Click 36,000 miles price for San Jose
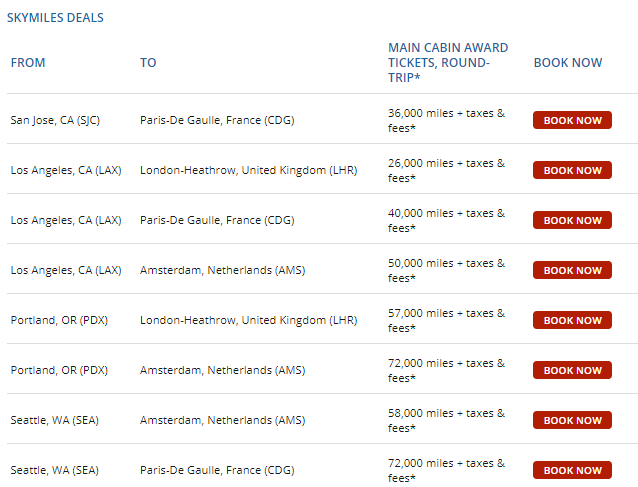638x487 pixels. tap(446, 120)
